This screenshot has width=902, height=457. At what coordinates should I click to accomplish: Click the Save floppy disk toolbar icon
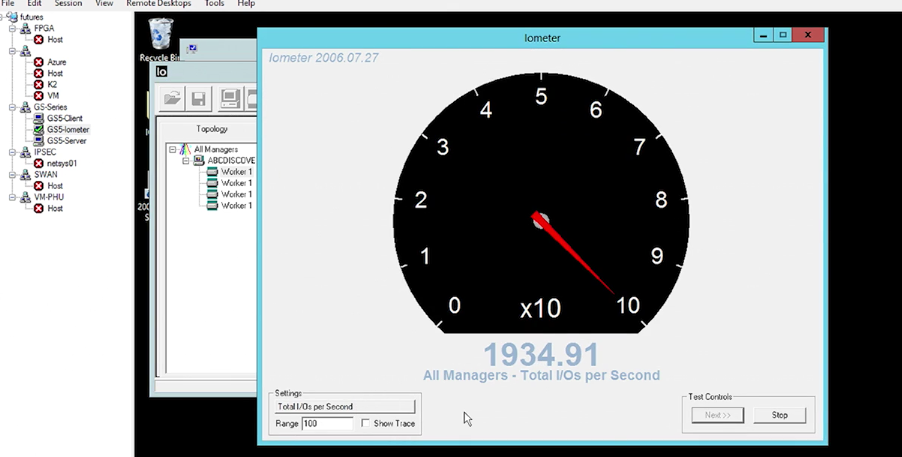pos(199,98)
